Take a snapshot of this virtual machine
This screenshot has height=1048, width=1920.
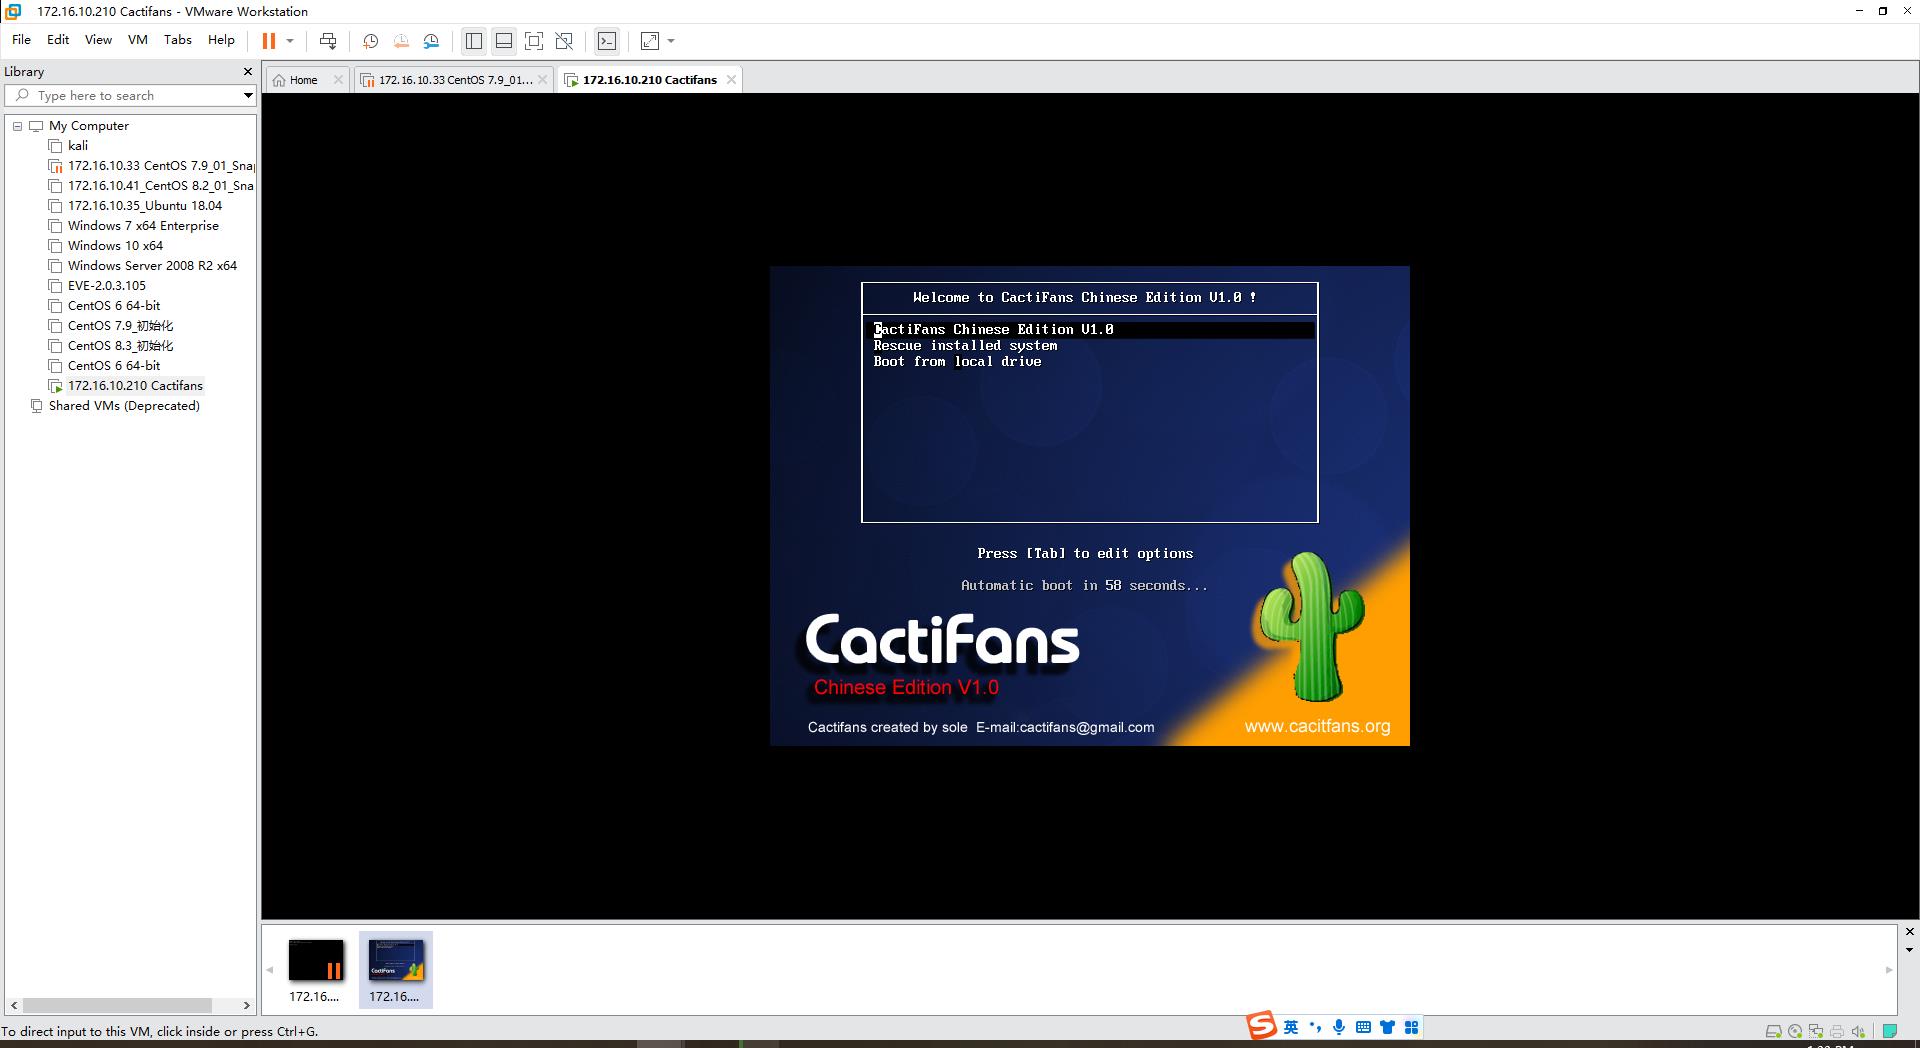tap(370, 41)
